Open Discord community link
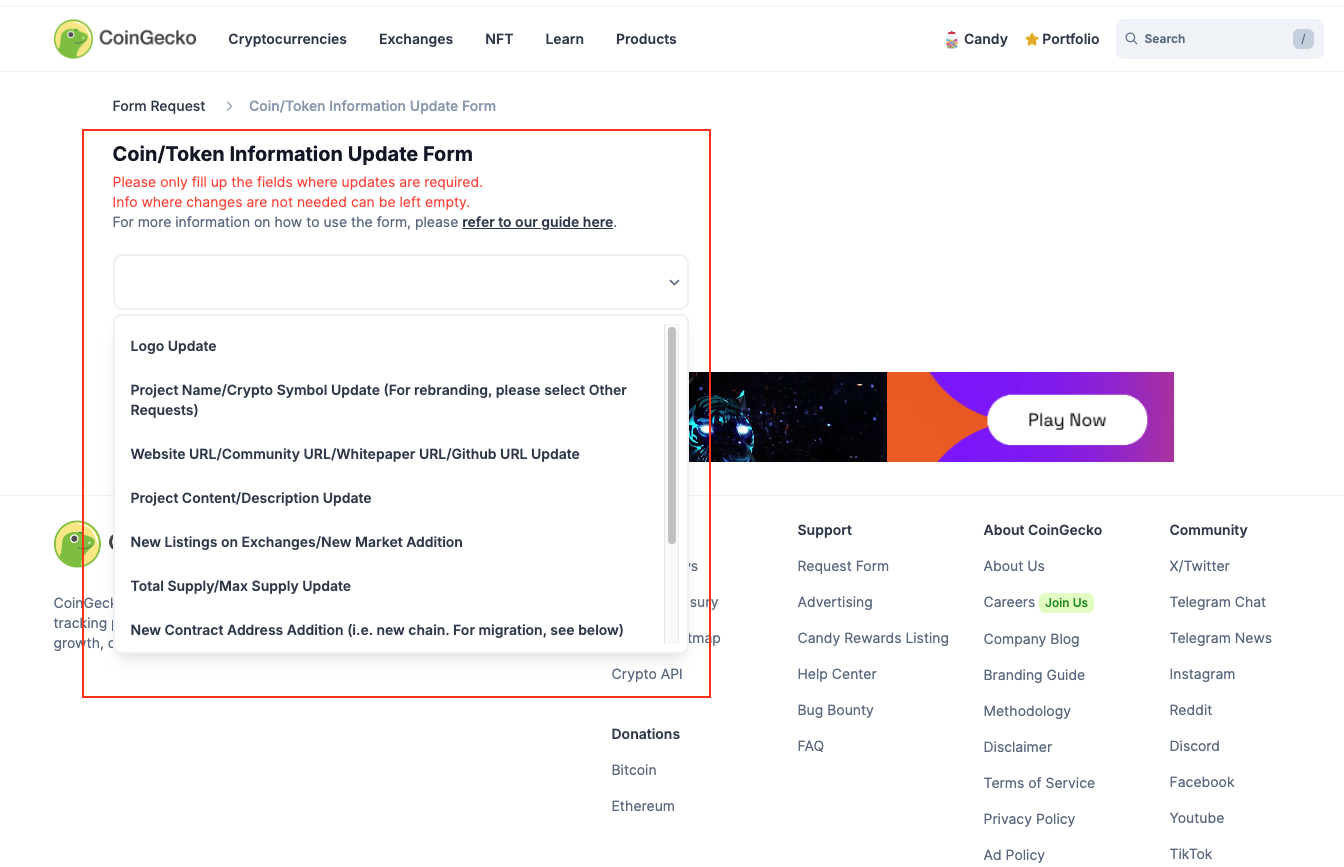 [x=1195, y=746]
